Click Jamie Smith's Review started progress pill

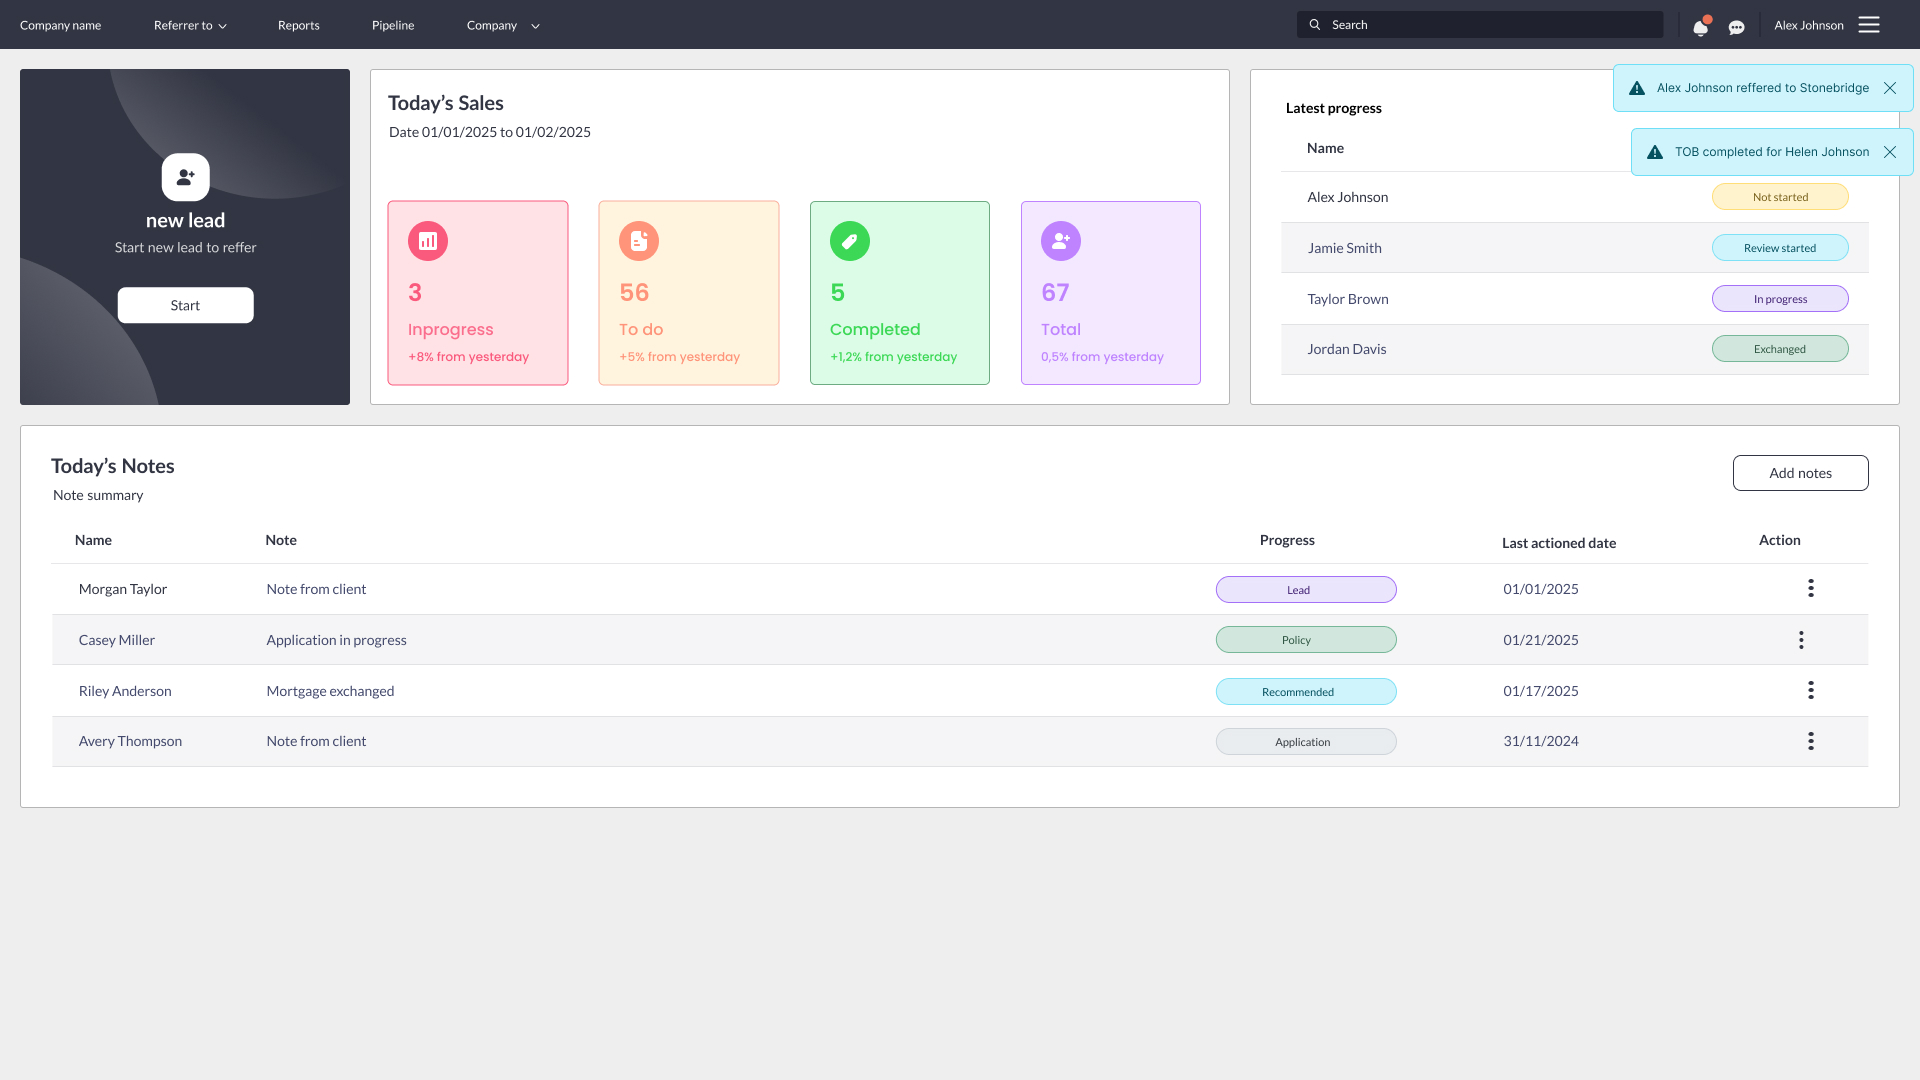click(1780, 247)
